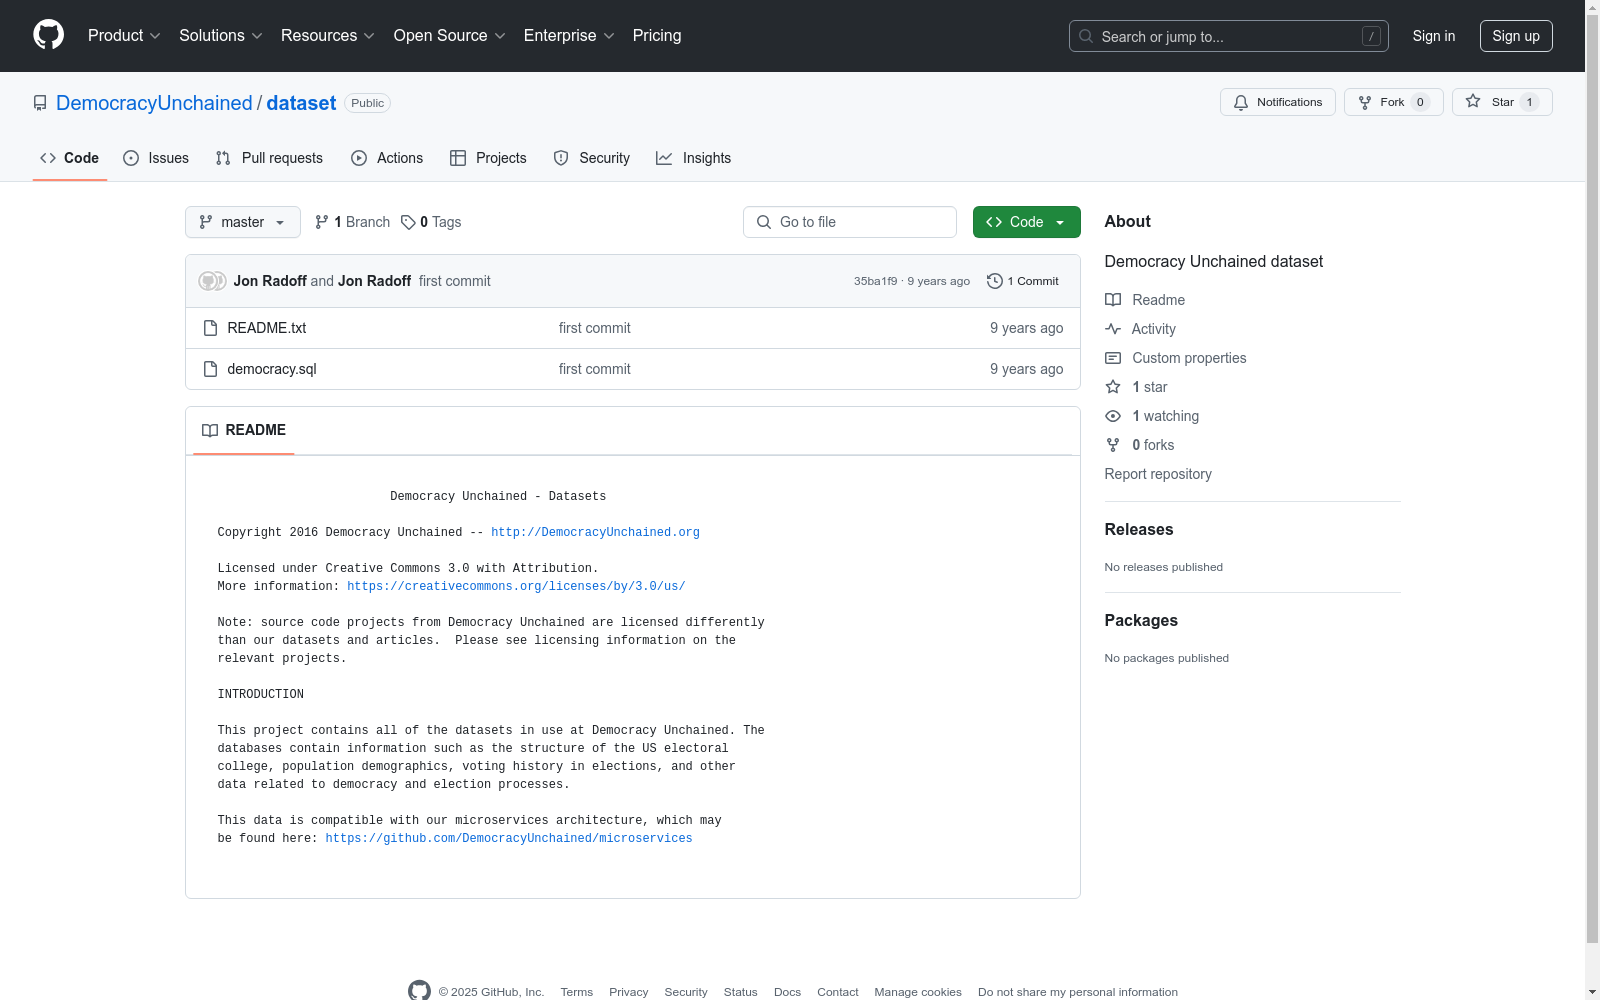Screen dimensions: 1600x1000
Task: Click the Terms footer link
Action: (577, 992)
